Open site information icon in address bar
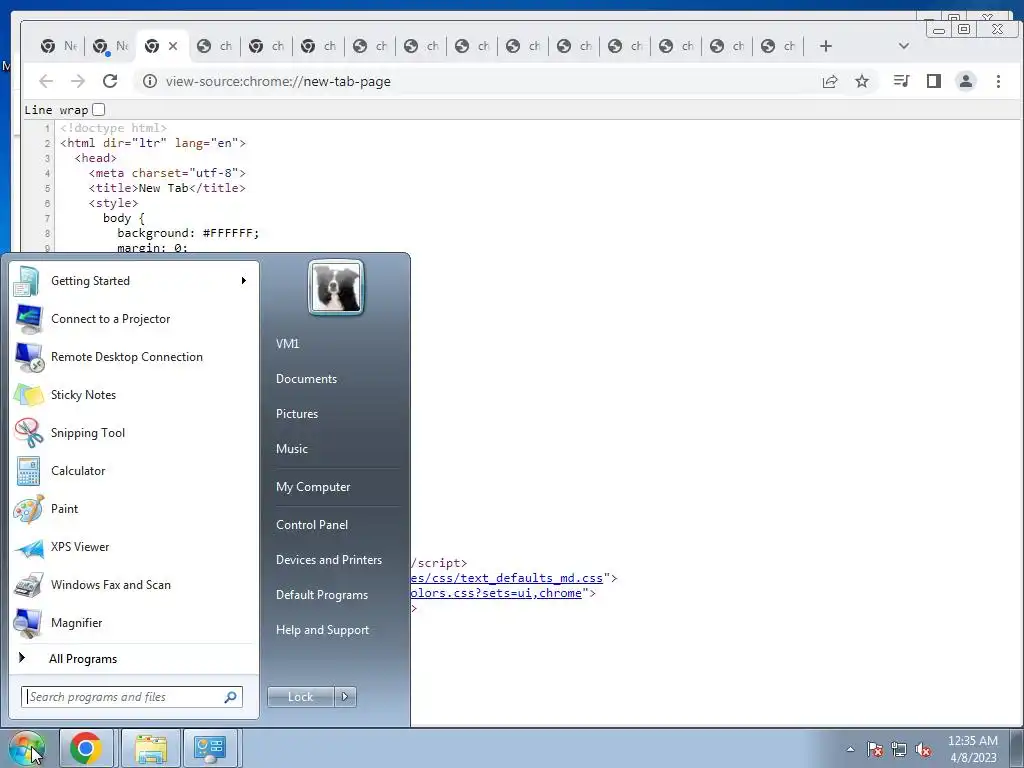 (150, 81)
